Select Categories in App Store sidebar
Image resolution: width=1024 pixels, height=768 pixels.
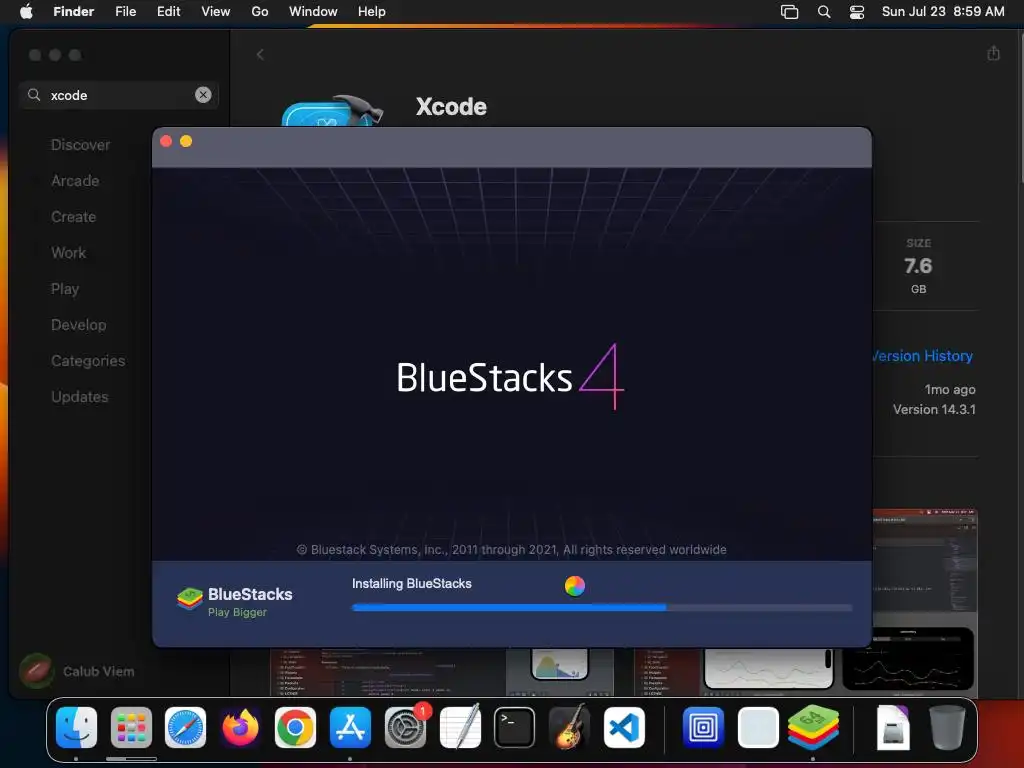[88, 360]
